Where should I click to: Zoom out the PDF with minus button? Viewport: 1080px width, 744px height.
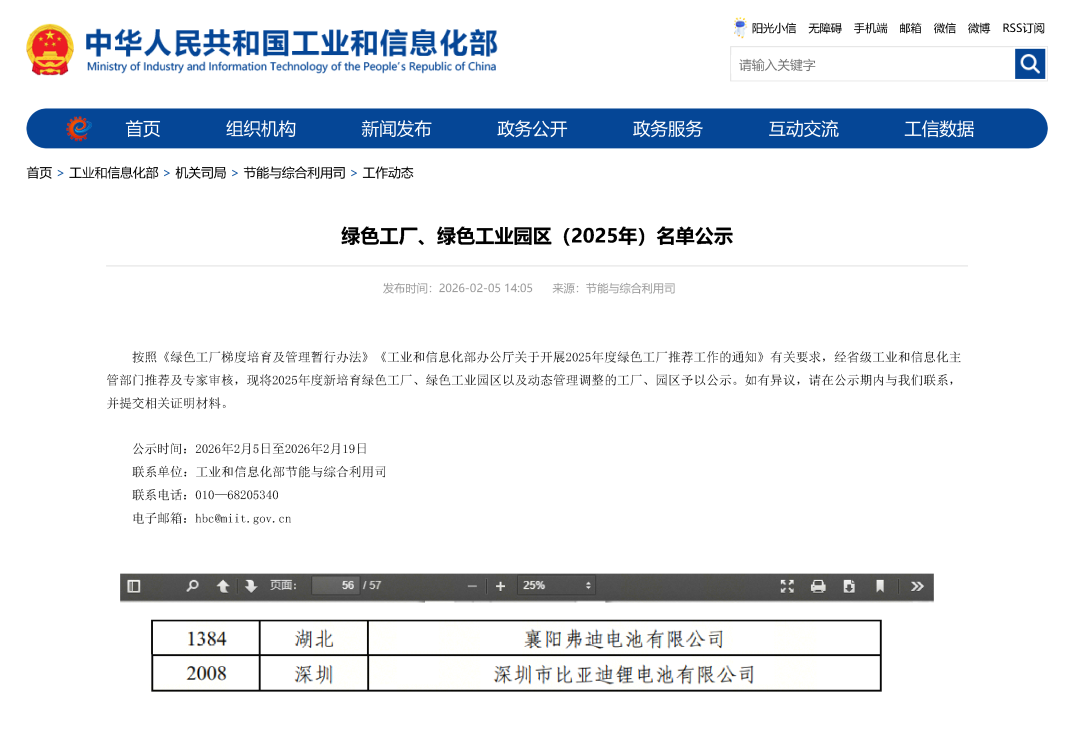[473, 586]
